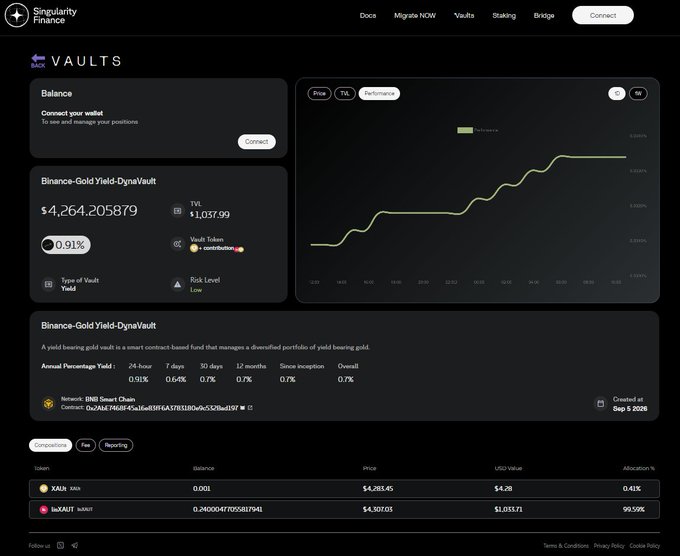Image resolution: width=680 pixels, height=556 pixels.
Task: Open the Cookie Policy link
Action: click(644, 546)
